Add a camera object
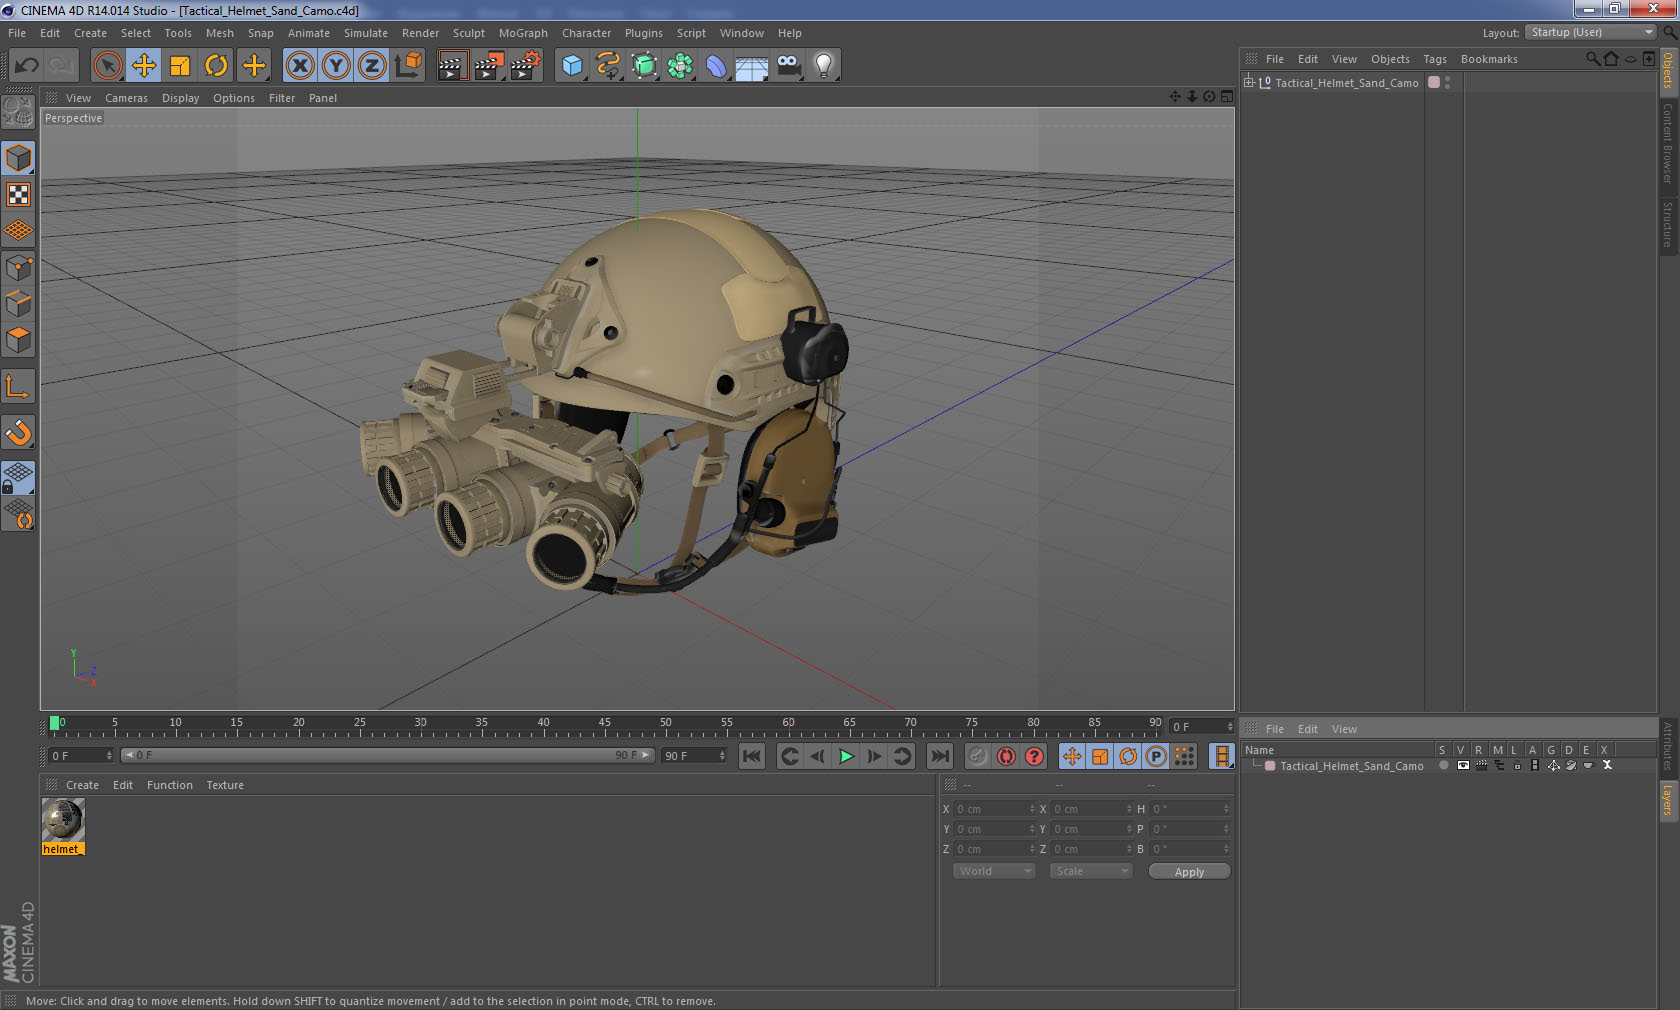 (x=788, y=66)
